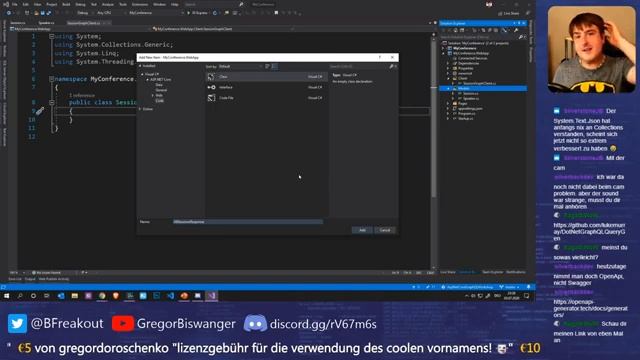Select the Data category in dialog tree

159,85
